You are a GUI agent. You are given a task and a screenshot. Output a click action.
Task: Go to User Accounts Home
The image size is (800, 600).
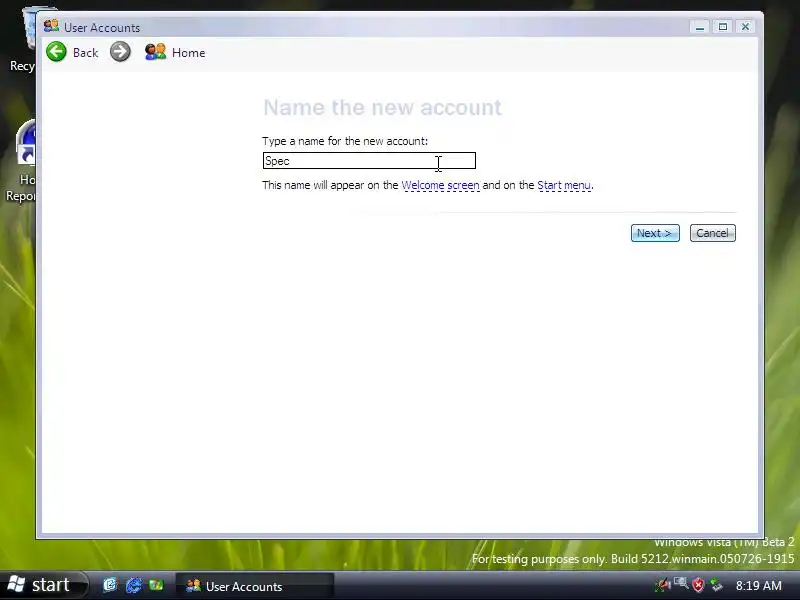click(x=175, y=53)
